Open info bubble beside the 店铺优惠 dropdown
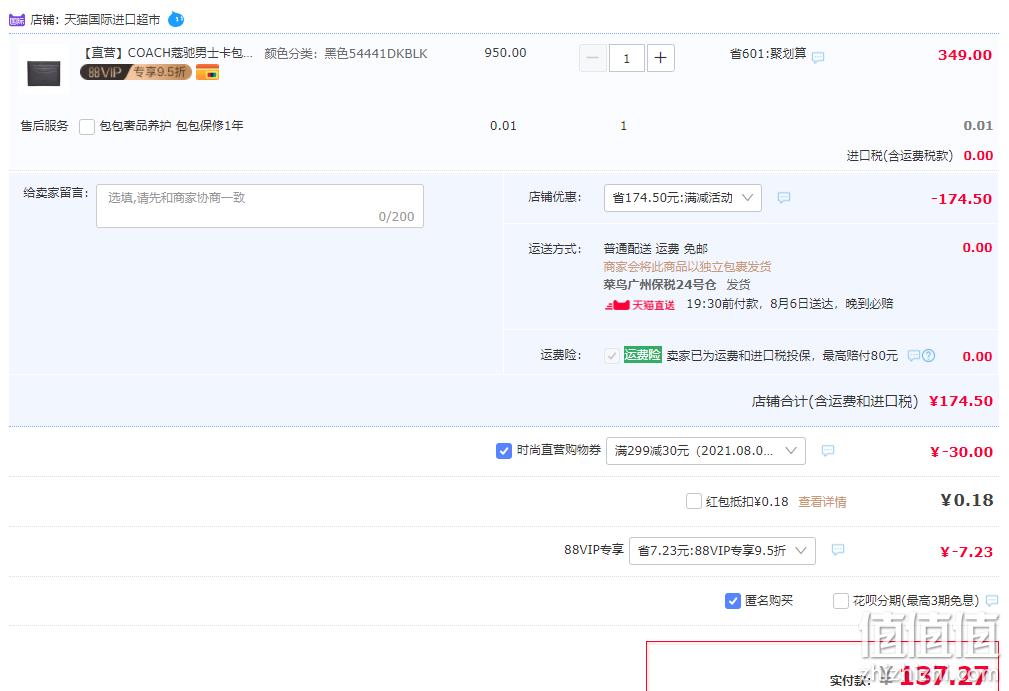1009x691 pixels. [783, 198]
